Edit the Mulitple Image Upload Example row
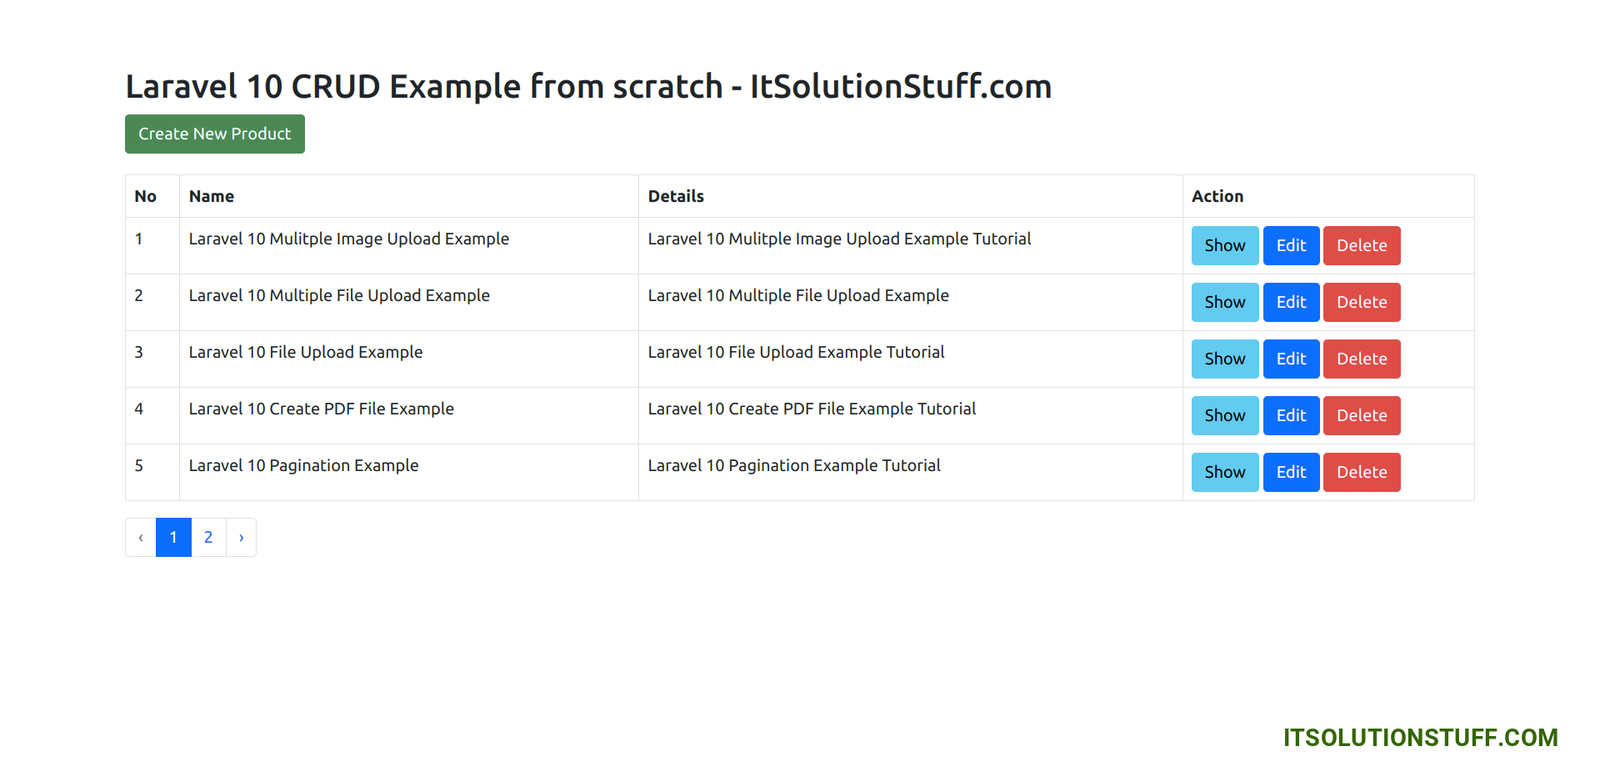Image resolution: width=1600 pixels, height=763 pixels. pyautogui.click(x=1290, y=246)
